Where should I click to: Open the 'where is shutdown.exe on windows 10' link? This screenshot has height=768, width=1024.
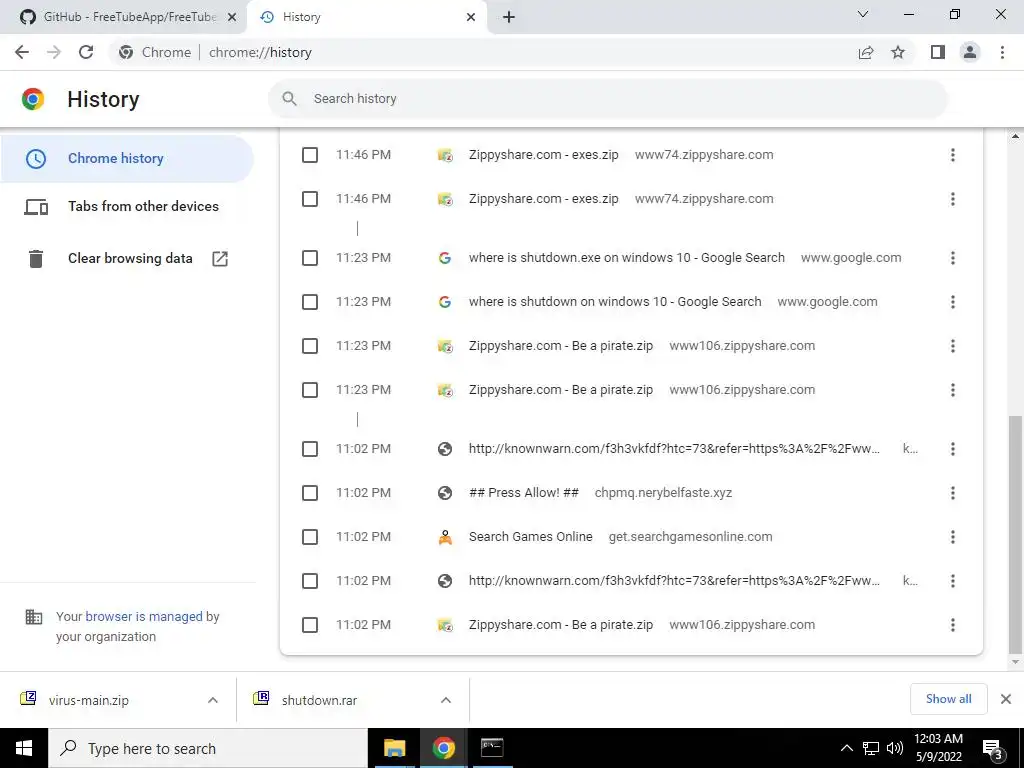click(x=626, y=258)
